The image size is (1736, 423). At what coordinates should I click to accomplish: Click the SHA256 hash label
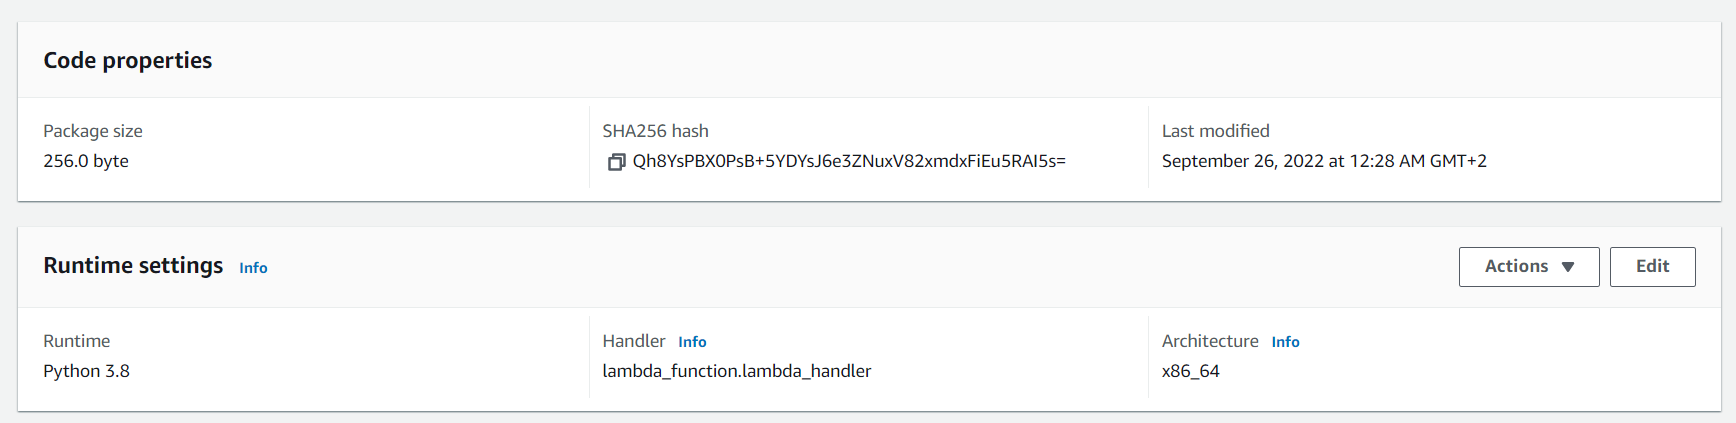click(655, 131)
